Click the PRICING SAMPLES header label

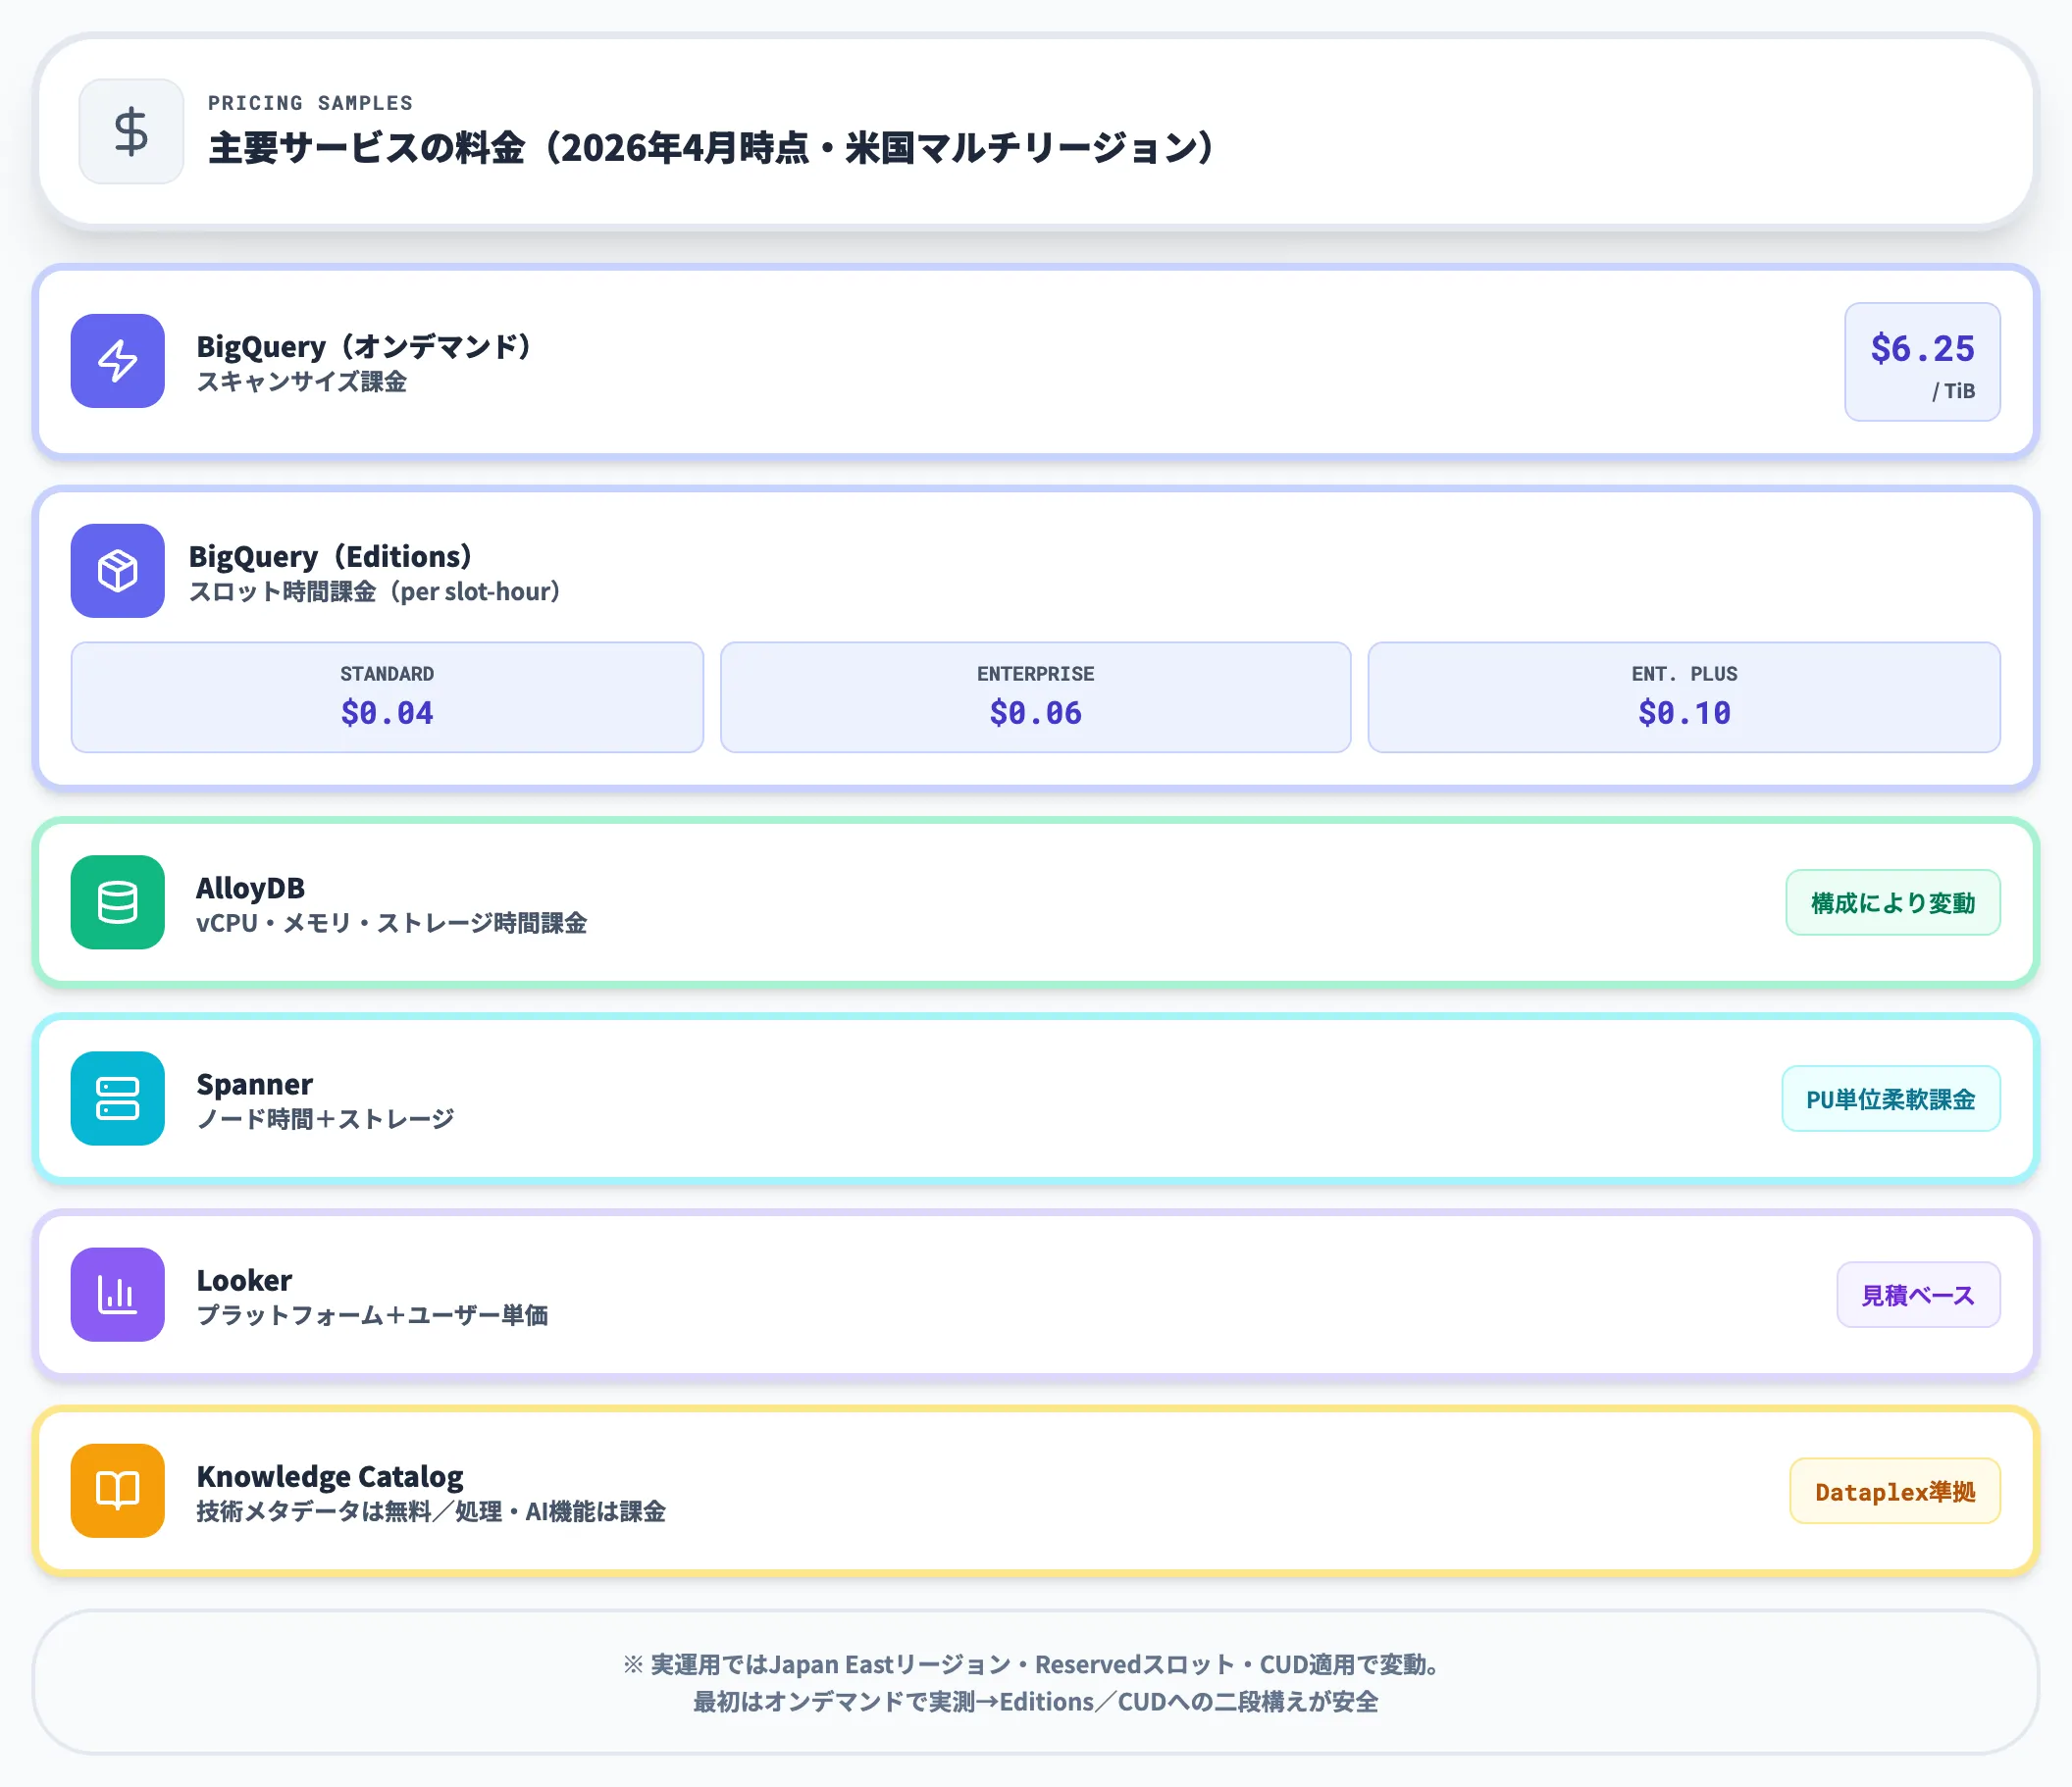[x=311, y=101]
